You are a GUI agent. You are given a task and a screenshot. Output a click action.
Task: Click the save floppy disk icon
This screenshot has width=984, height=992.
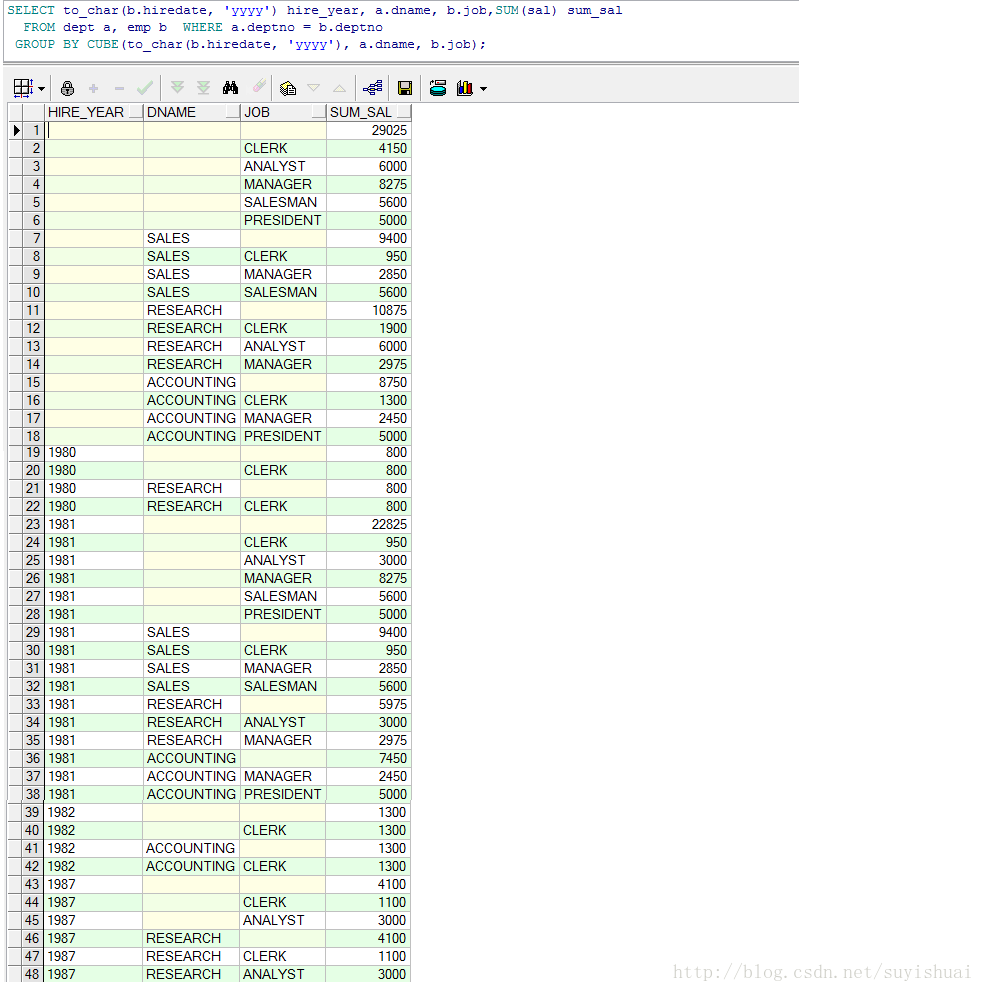(405, 88)
